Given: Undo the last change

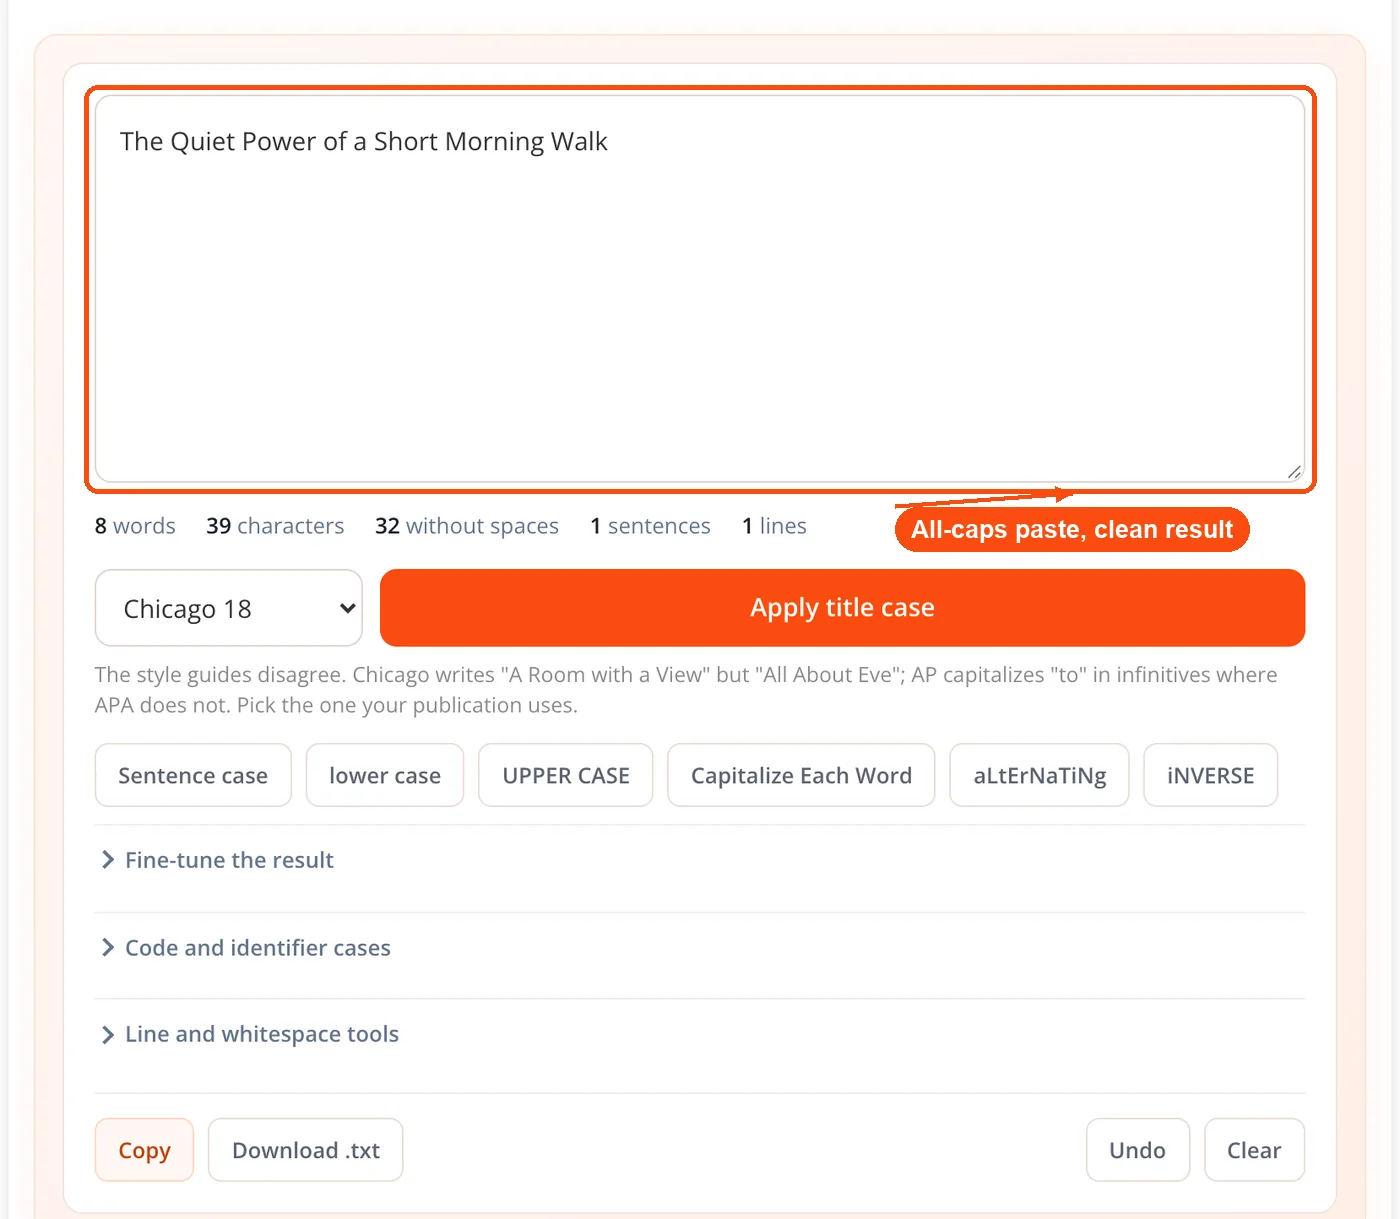Looking at the screenshot, I should click(x=1137, y=1150).
